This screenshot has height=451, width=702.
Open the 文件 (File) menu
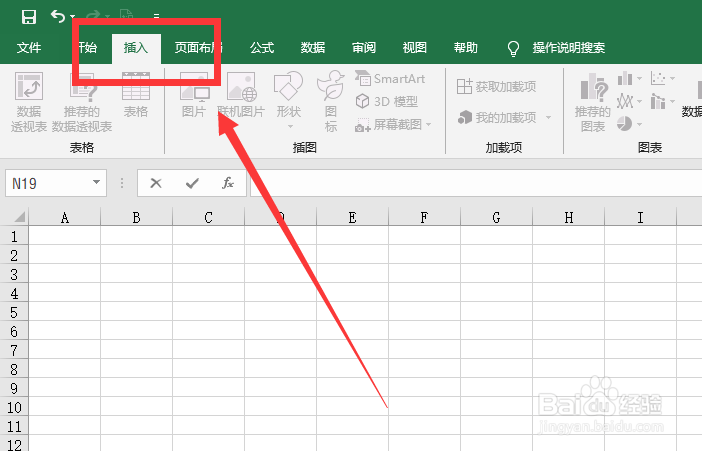pyautogui.click(x=29, y=47)
